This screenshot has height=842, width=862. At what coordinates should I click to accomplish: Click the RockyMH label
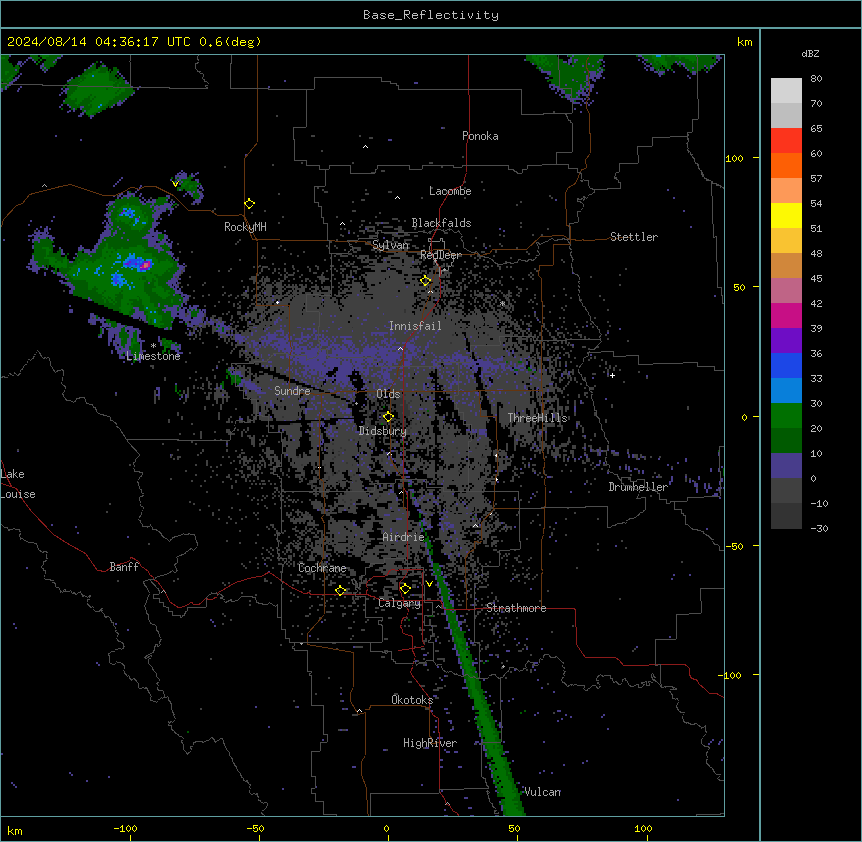pyautogui.click(x=245, y=227)
